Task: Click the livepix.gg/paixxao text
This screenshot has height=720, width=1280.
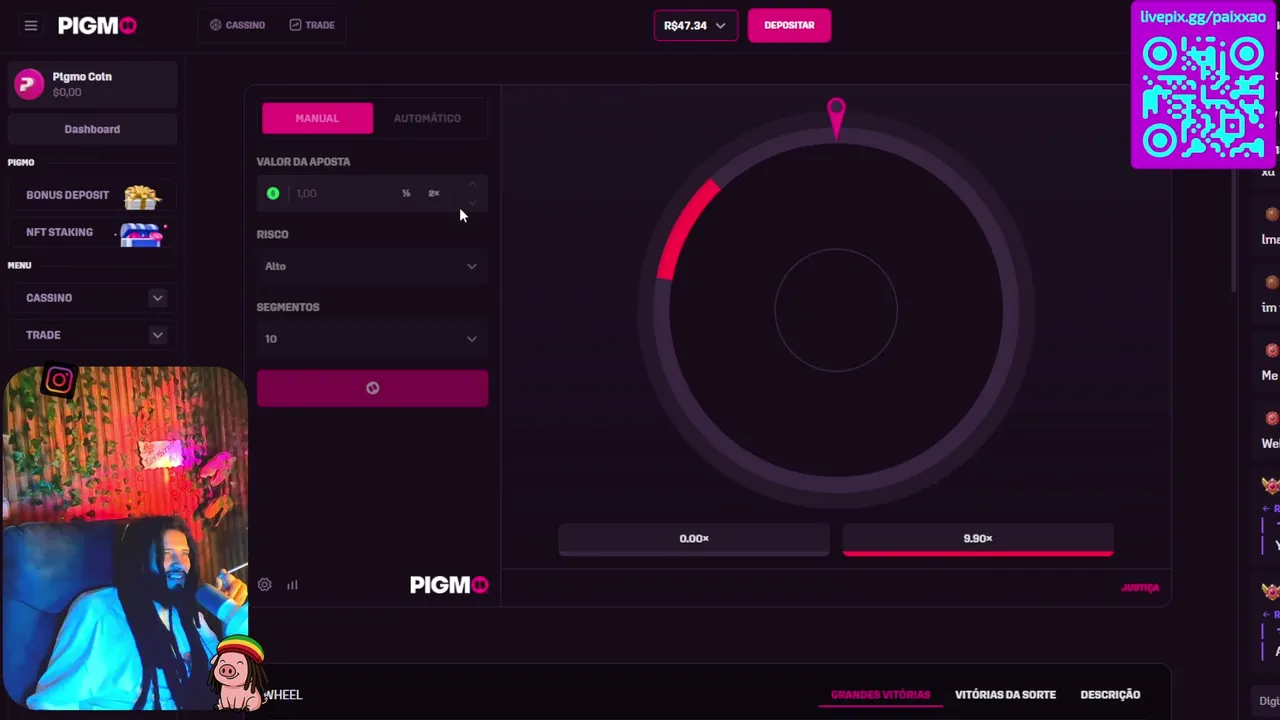Action: 1202,17
